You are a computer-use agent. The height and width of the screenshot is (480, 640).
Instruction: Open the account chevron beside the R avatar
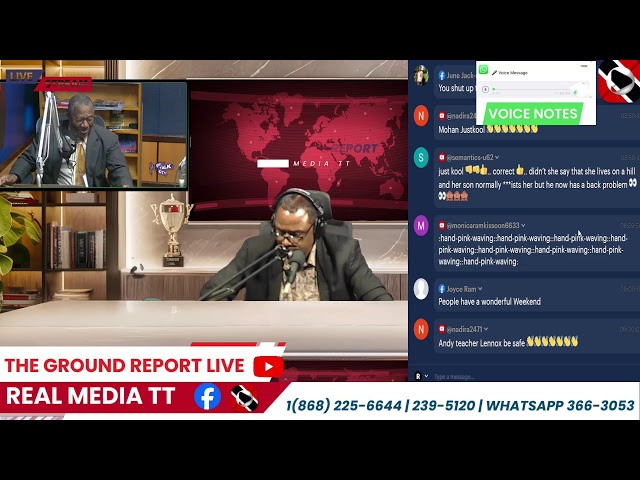tap(426, 376)
